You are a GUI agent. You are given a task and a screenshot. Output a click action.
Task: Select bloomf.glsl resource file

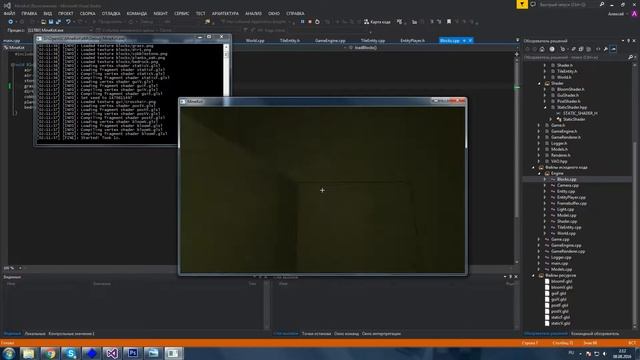coord(562,281)
